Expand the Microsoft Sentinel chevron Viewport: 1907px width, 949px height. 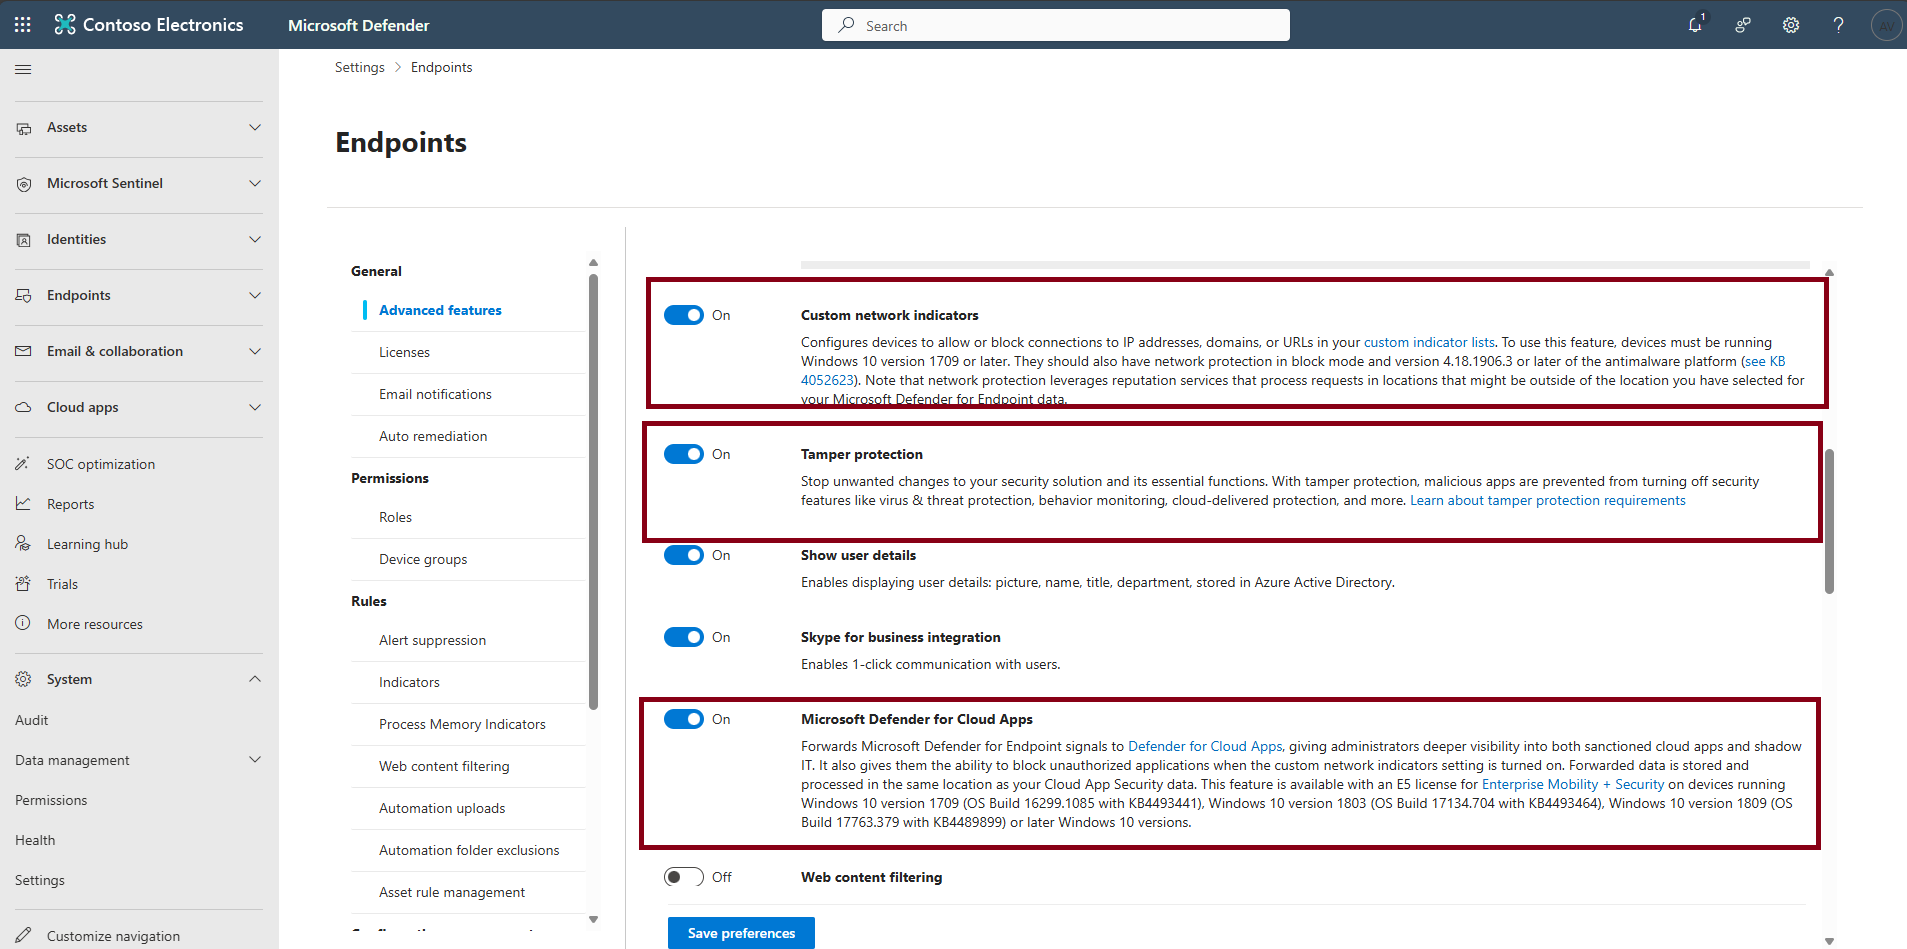point(255,184)
